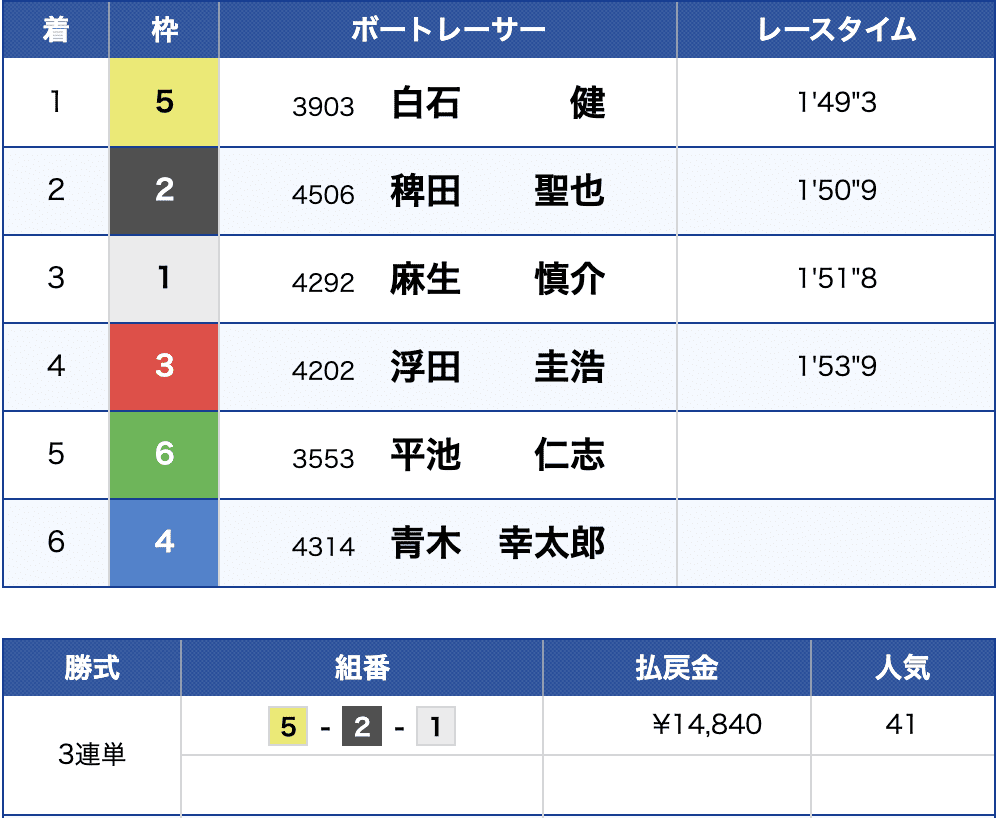This screenshot has width=1000, height=818.
Task: Click the ボートレーサー column header
Action: click(x=448, y=29)
